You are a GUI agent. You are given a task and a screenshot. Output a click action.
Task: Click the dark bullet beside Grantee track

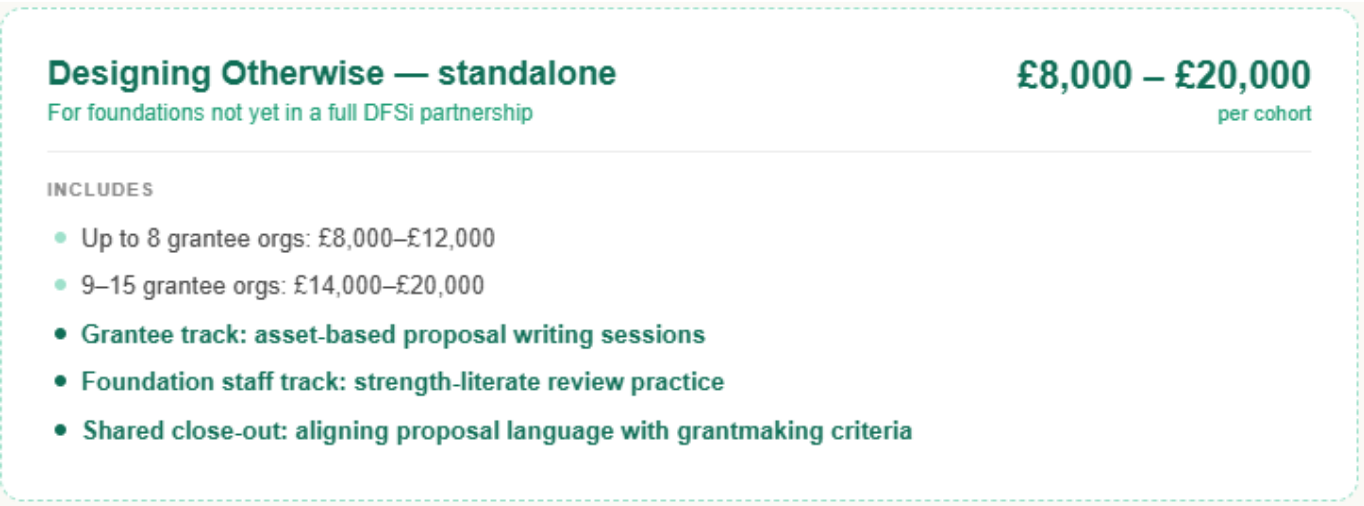point(61,334)
